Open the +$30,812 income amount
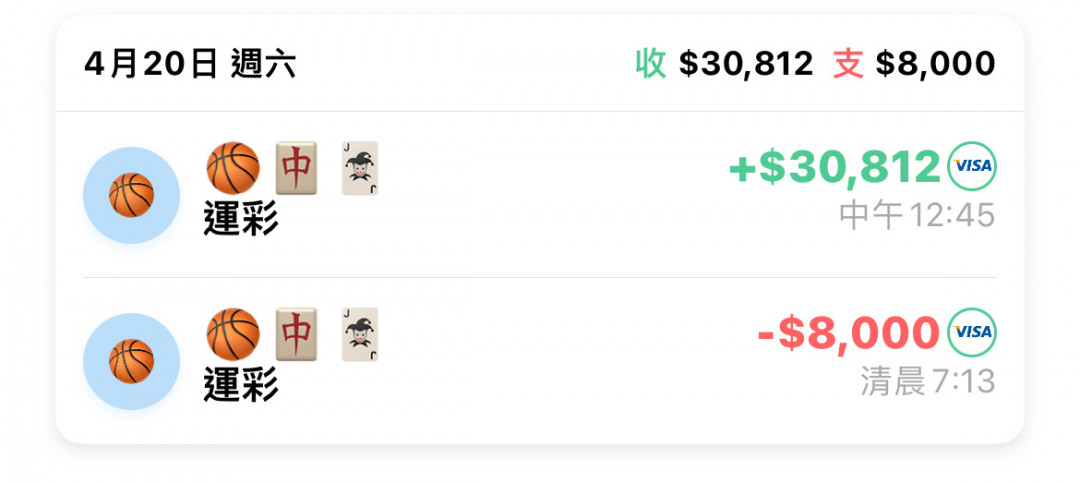This screenshot has height=483, width=1080. (835, 167)
